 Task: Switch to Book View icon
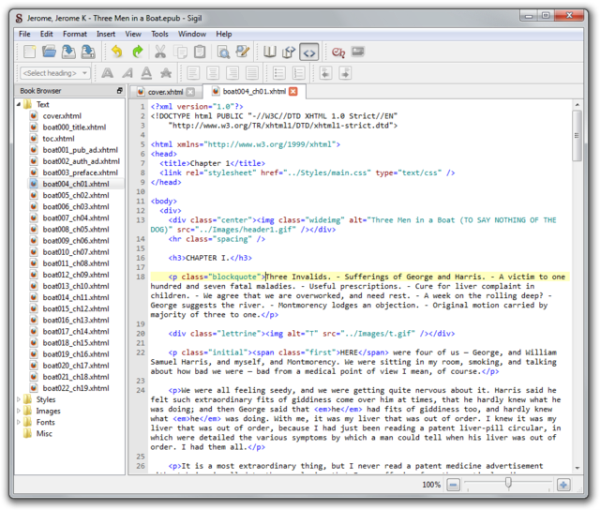tap(269, 52)
